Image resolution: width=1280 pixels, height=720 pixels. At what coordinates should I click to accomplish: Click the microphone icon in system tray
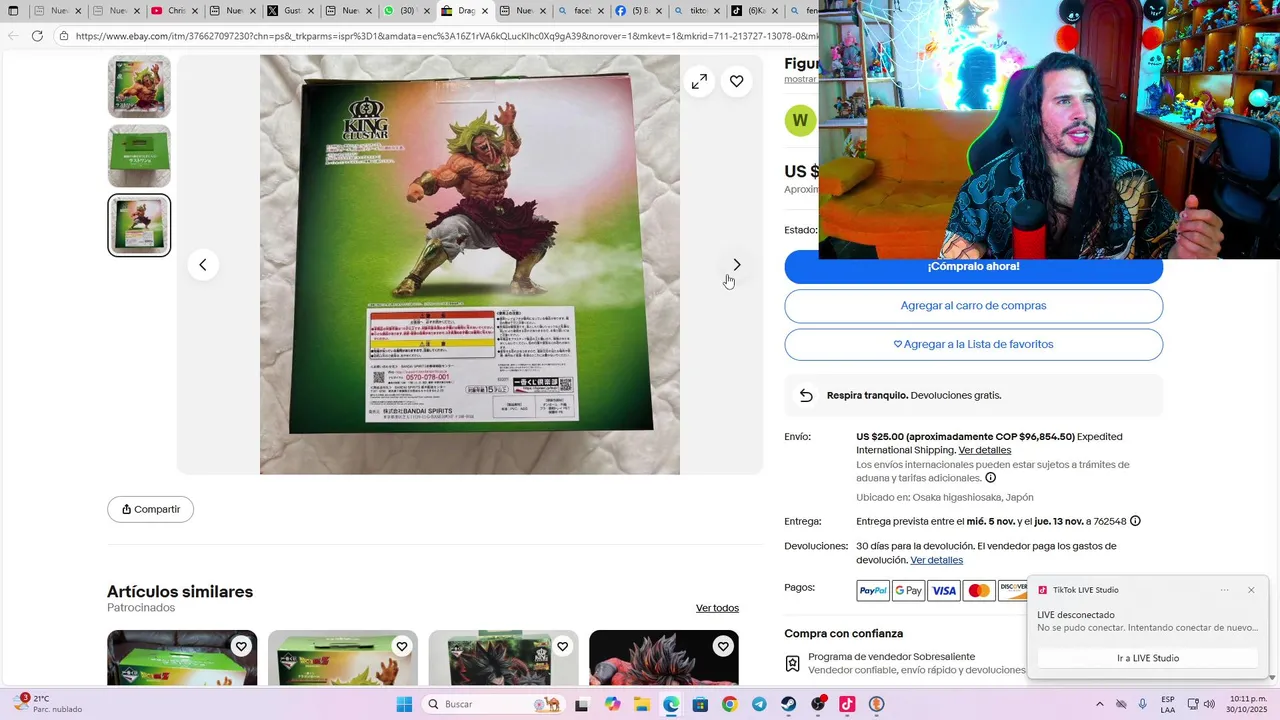(1143, 704)
